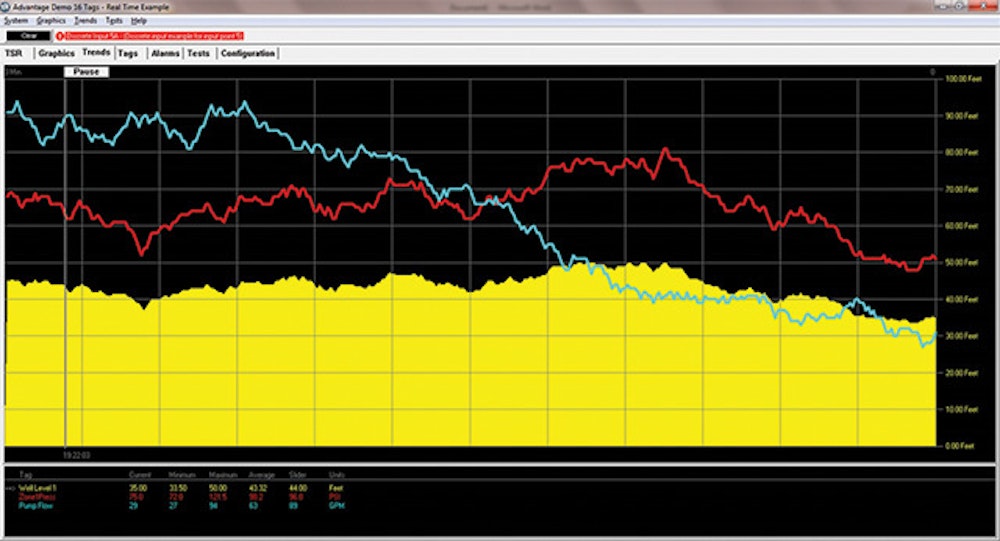Screen dimensions: 1000x541
Task: Open the Graphics menu in menu bar
Action: coord(50,20)
